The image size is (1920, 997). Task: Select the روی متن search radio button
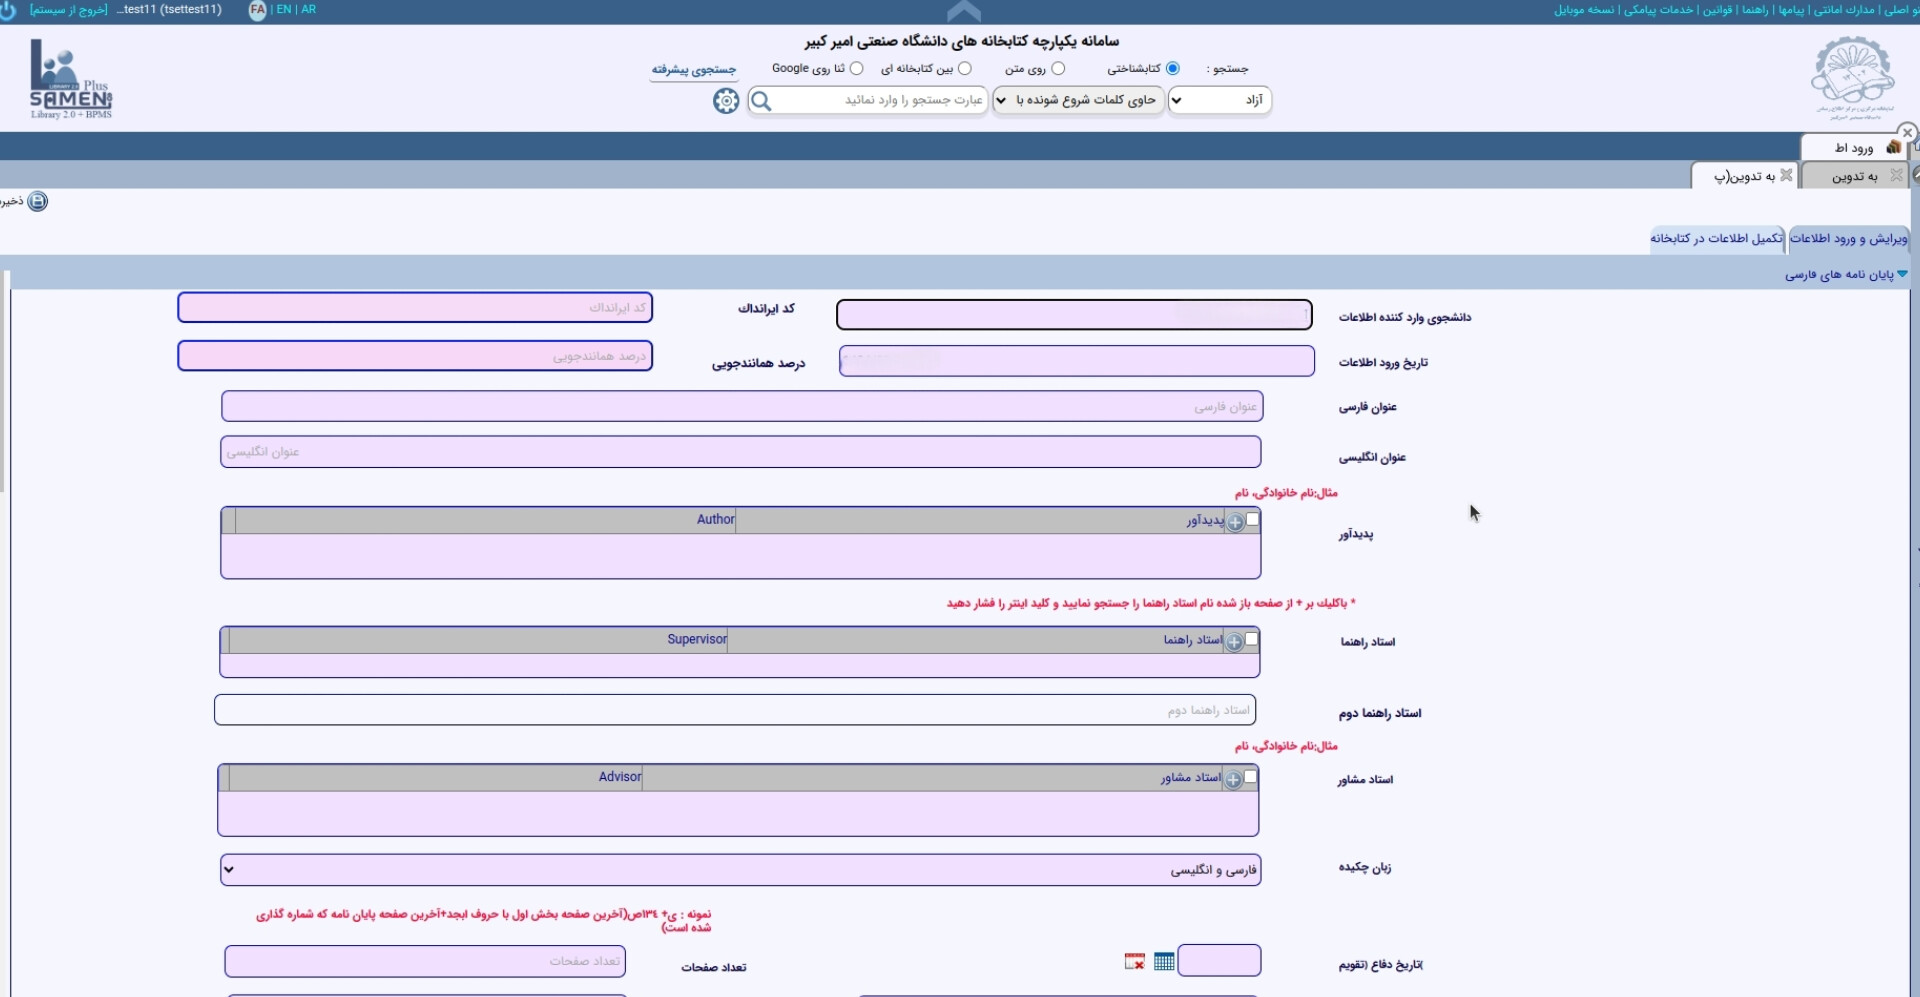click(1058, 68)
